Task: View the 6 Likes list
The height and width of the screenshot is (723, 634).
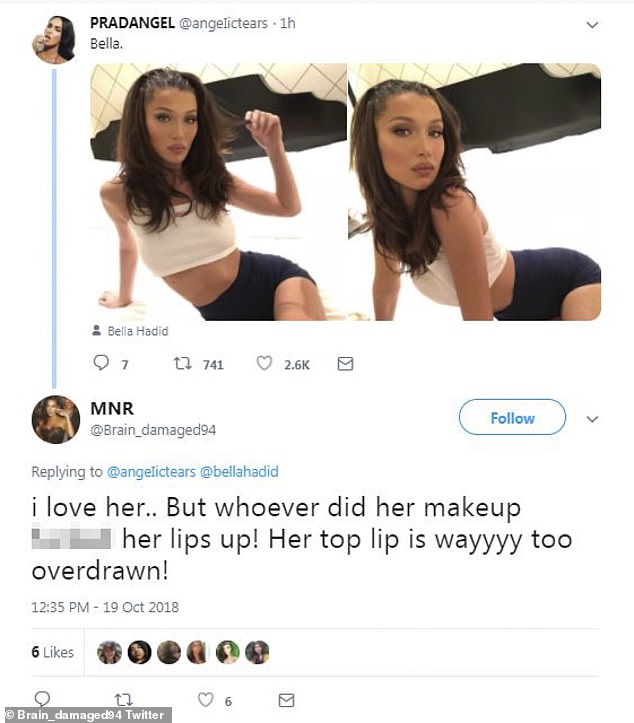Action: click(52, 652)
